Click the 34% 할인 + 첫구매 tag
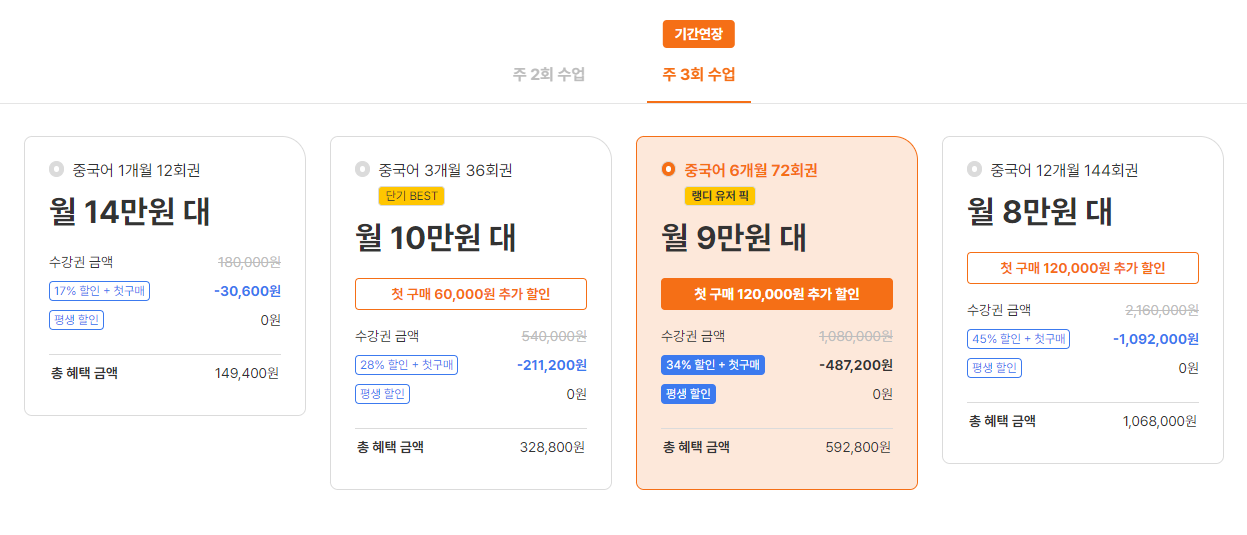Screen dimensions: 1247x535 click(712, 365)
